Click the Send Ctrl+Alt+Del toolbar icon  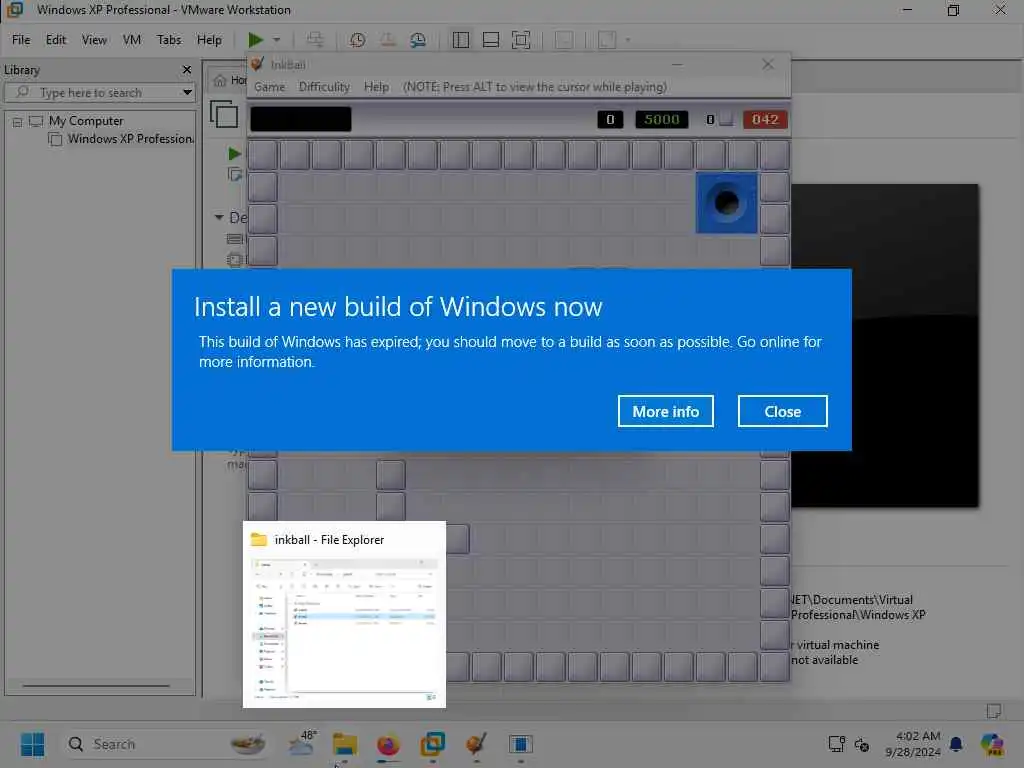315,40
